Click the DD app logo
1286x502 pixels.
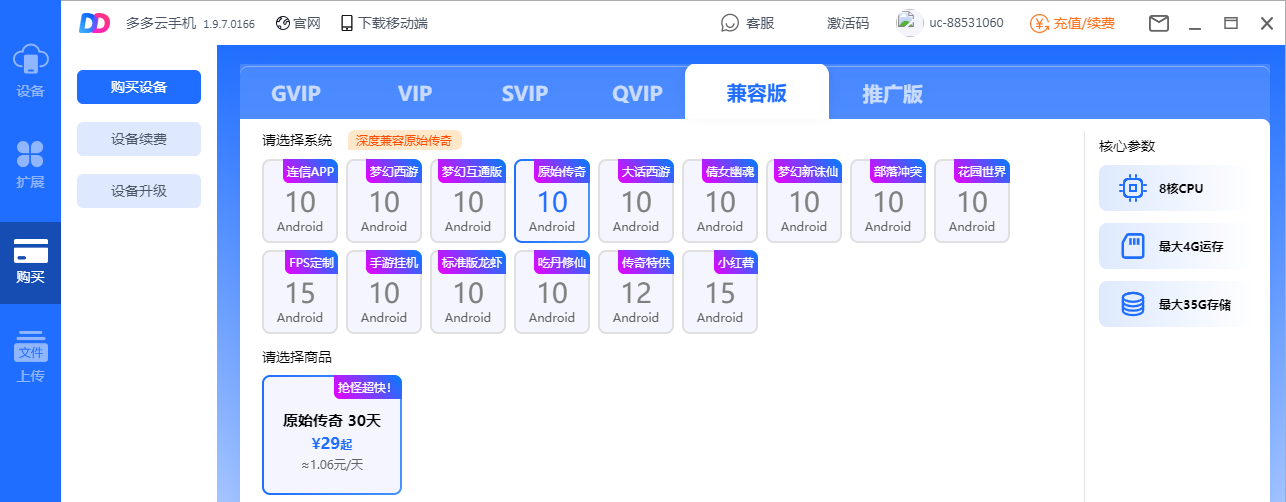94,23
